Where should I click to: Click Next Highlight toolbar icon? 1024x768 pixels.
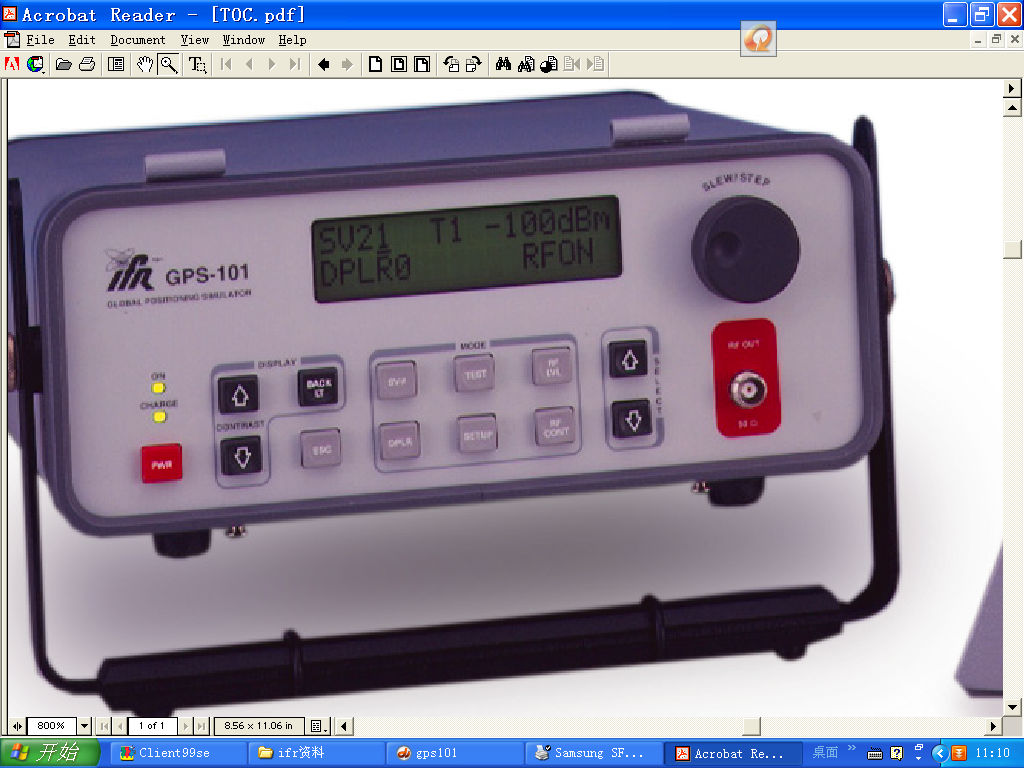click(595, 64)
